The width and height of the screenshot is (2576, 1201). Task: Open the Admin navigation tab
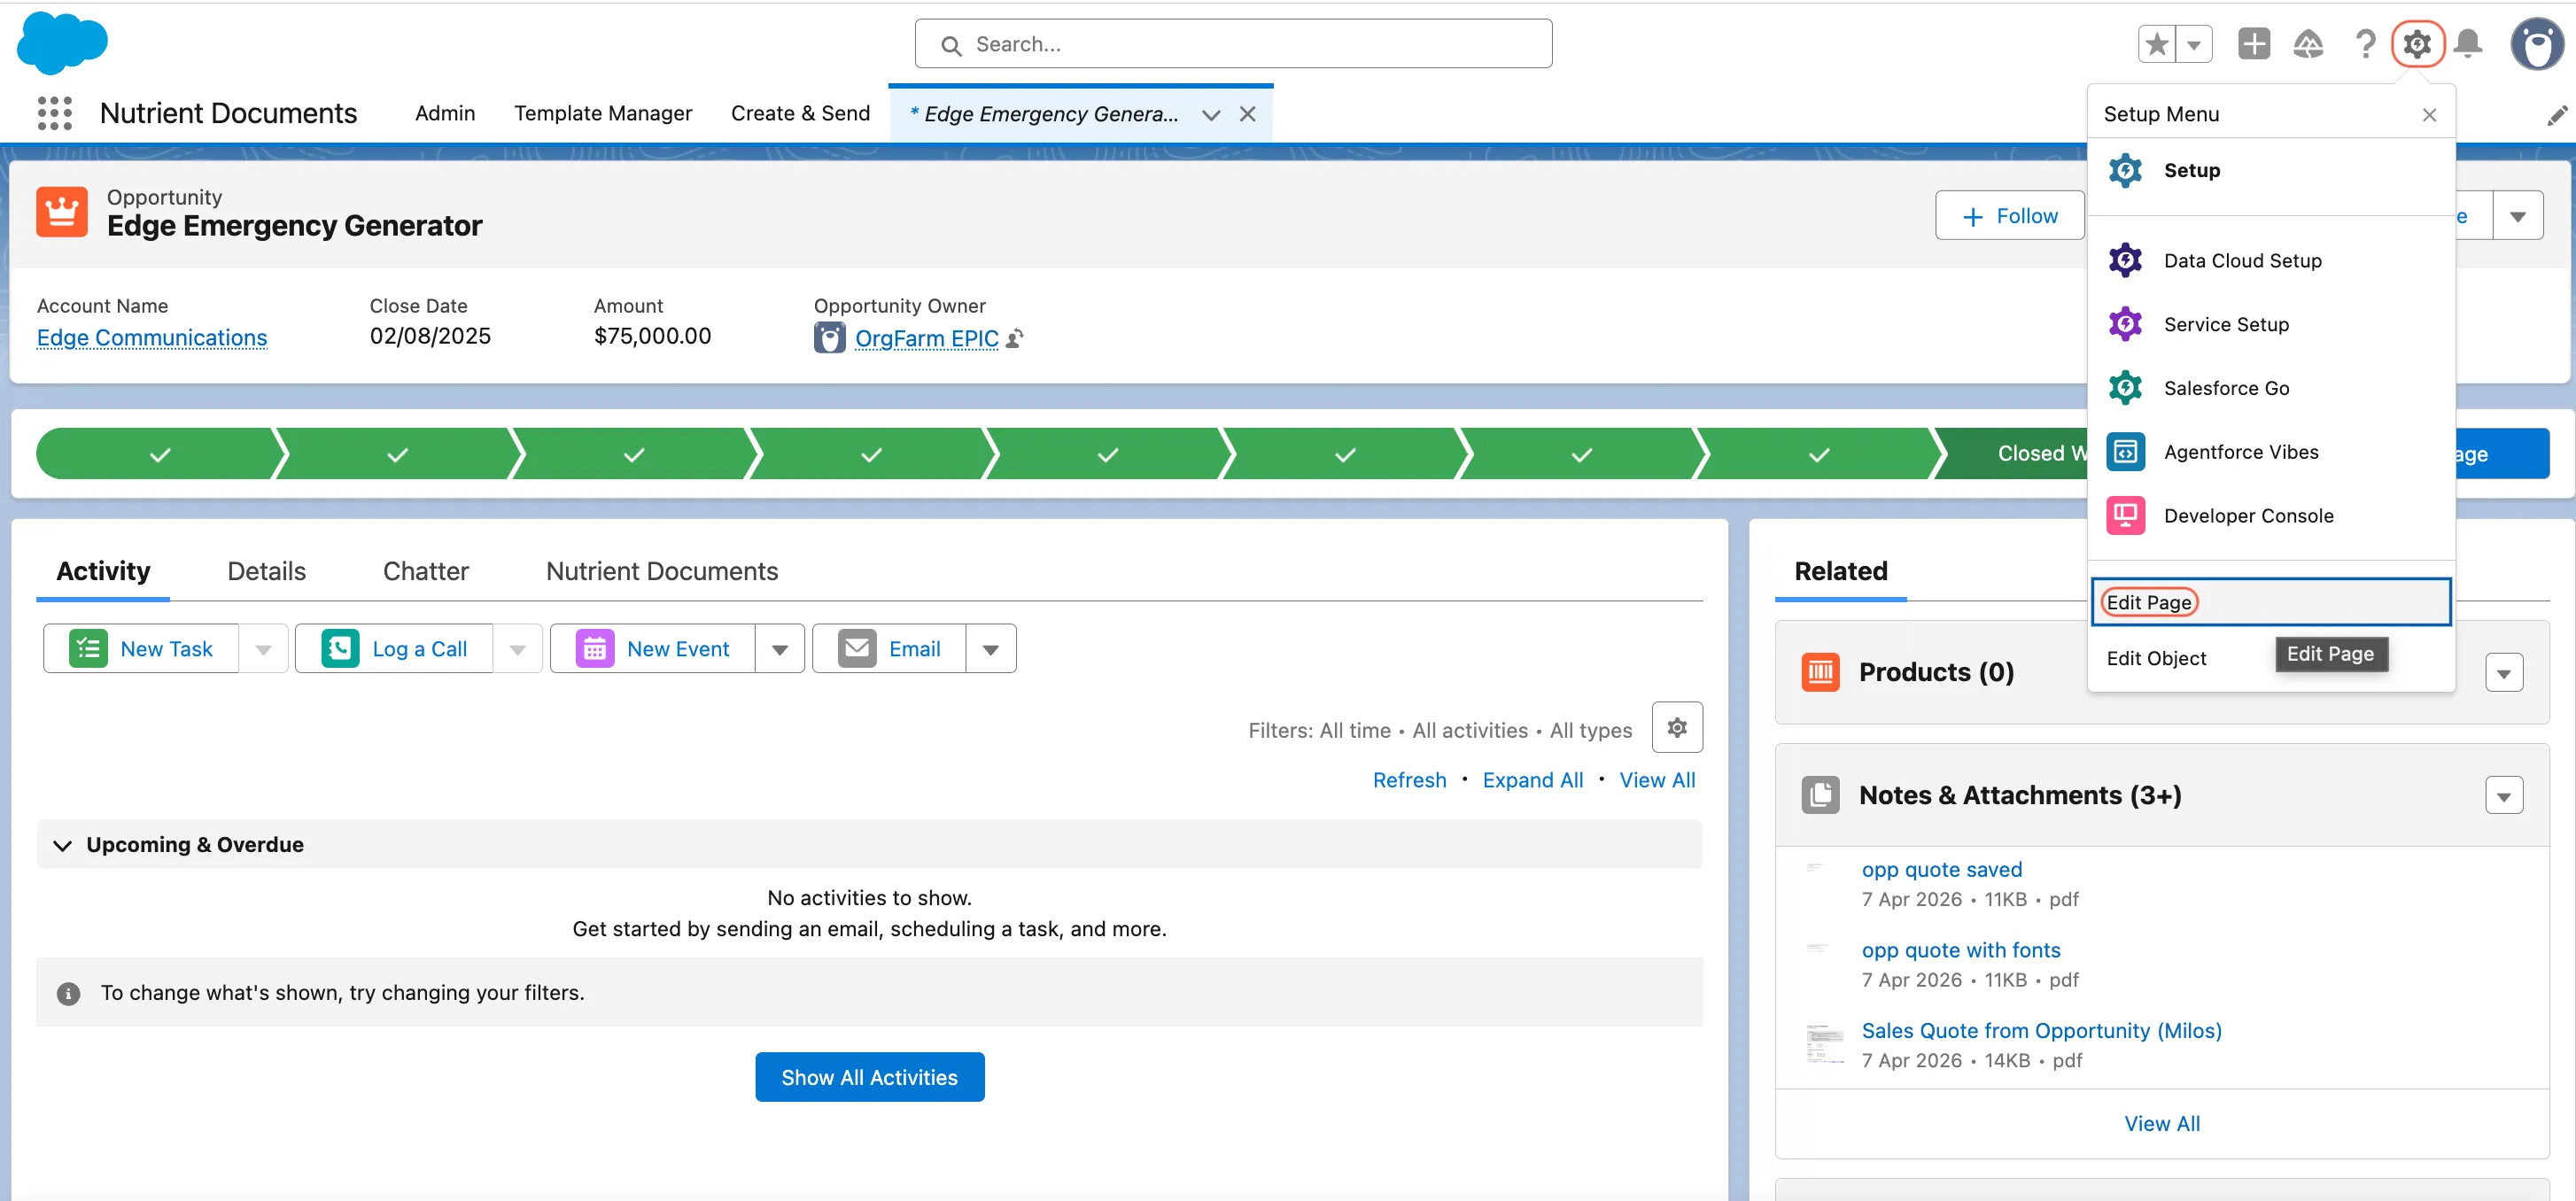click(x=445, y=113)
